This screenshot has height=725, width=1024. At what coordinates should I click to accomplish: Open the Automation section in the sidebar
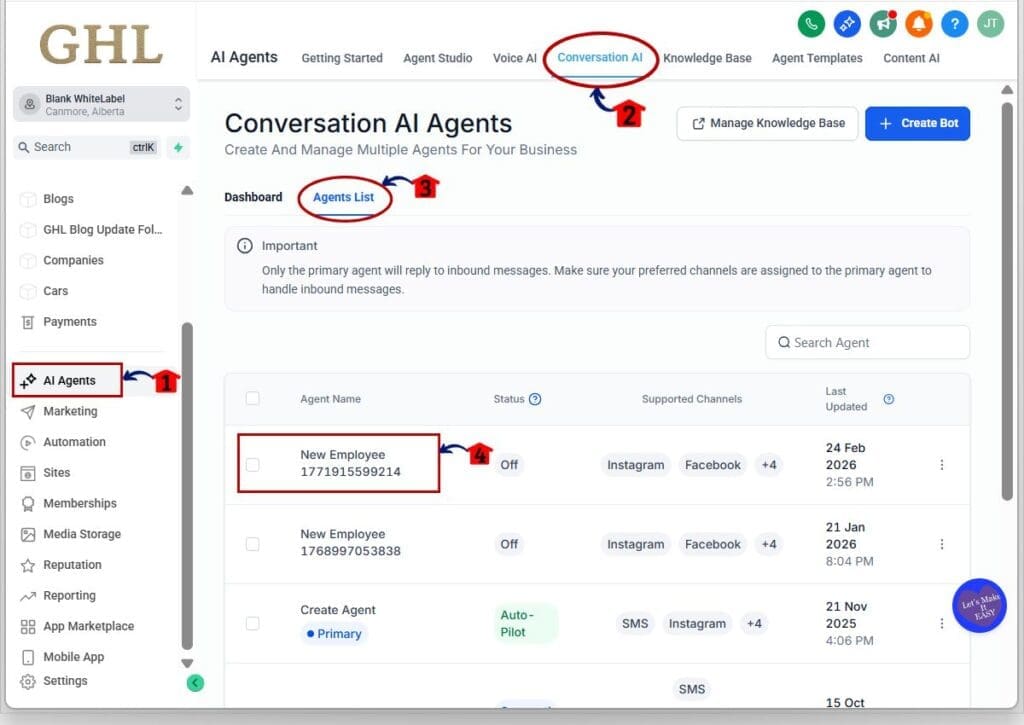click(x=78, y=442)
